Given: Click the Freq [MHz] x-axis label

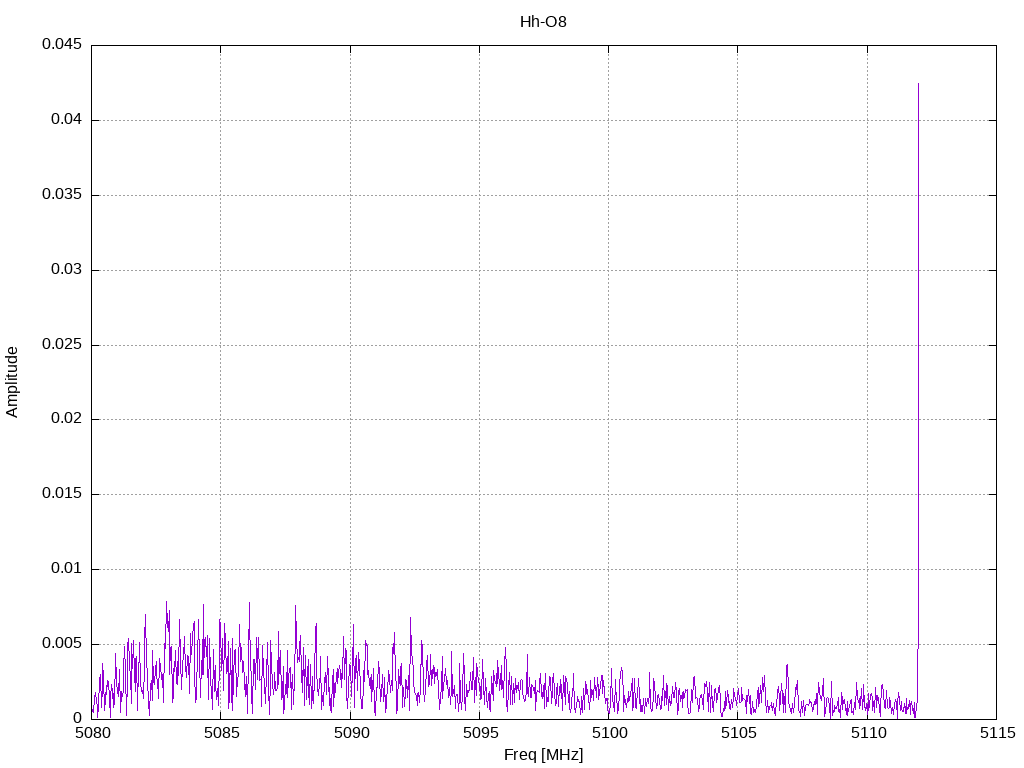Looking at the screenshot, I should 543,755.
